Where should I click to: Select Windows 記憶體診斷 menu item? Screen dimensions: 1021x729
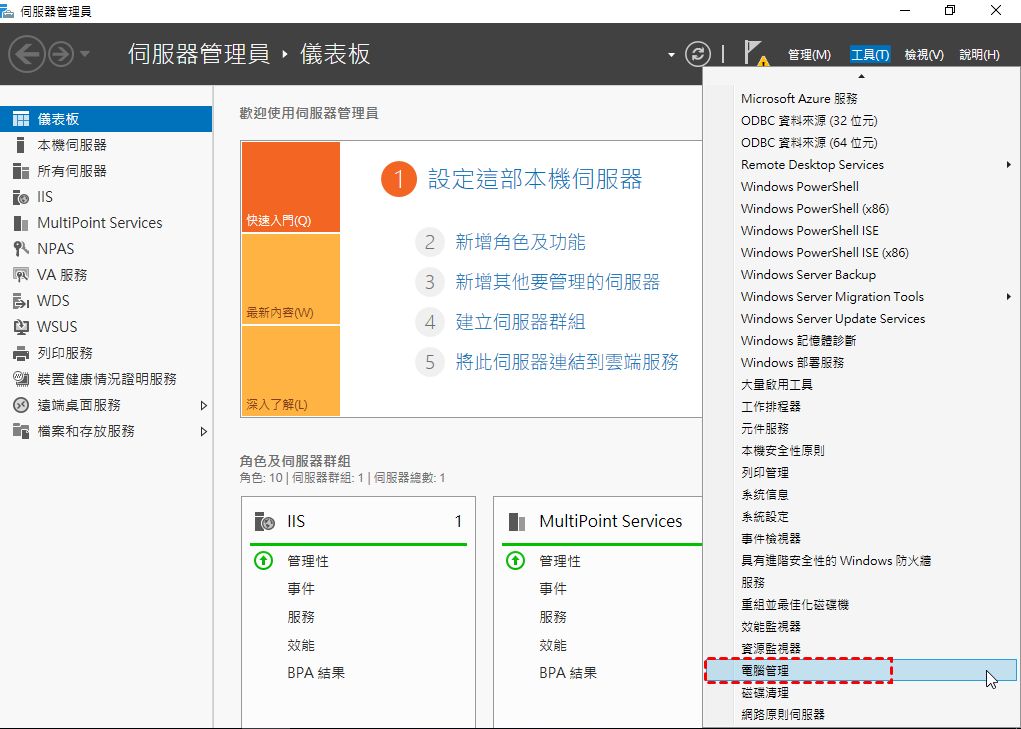tap(861, 340)
